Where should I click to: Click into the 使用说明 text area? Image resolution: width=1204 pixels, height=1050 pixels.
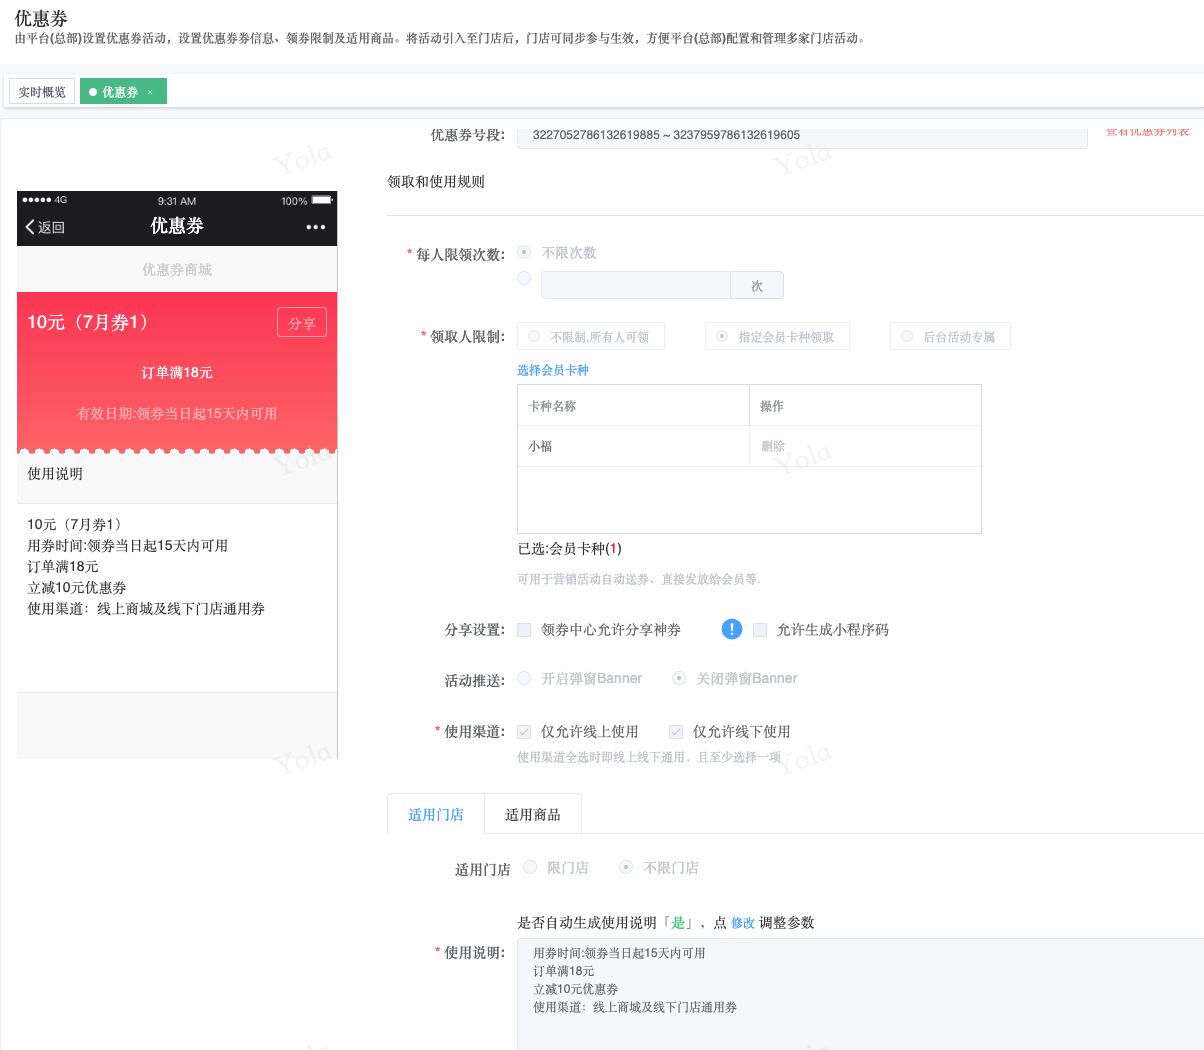tap(860, 994)
